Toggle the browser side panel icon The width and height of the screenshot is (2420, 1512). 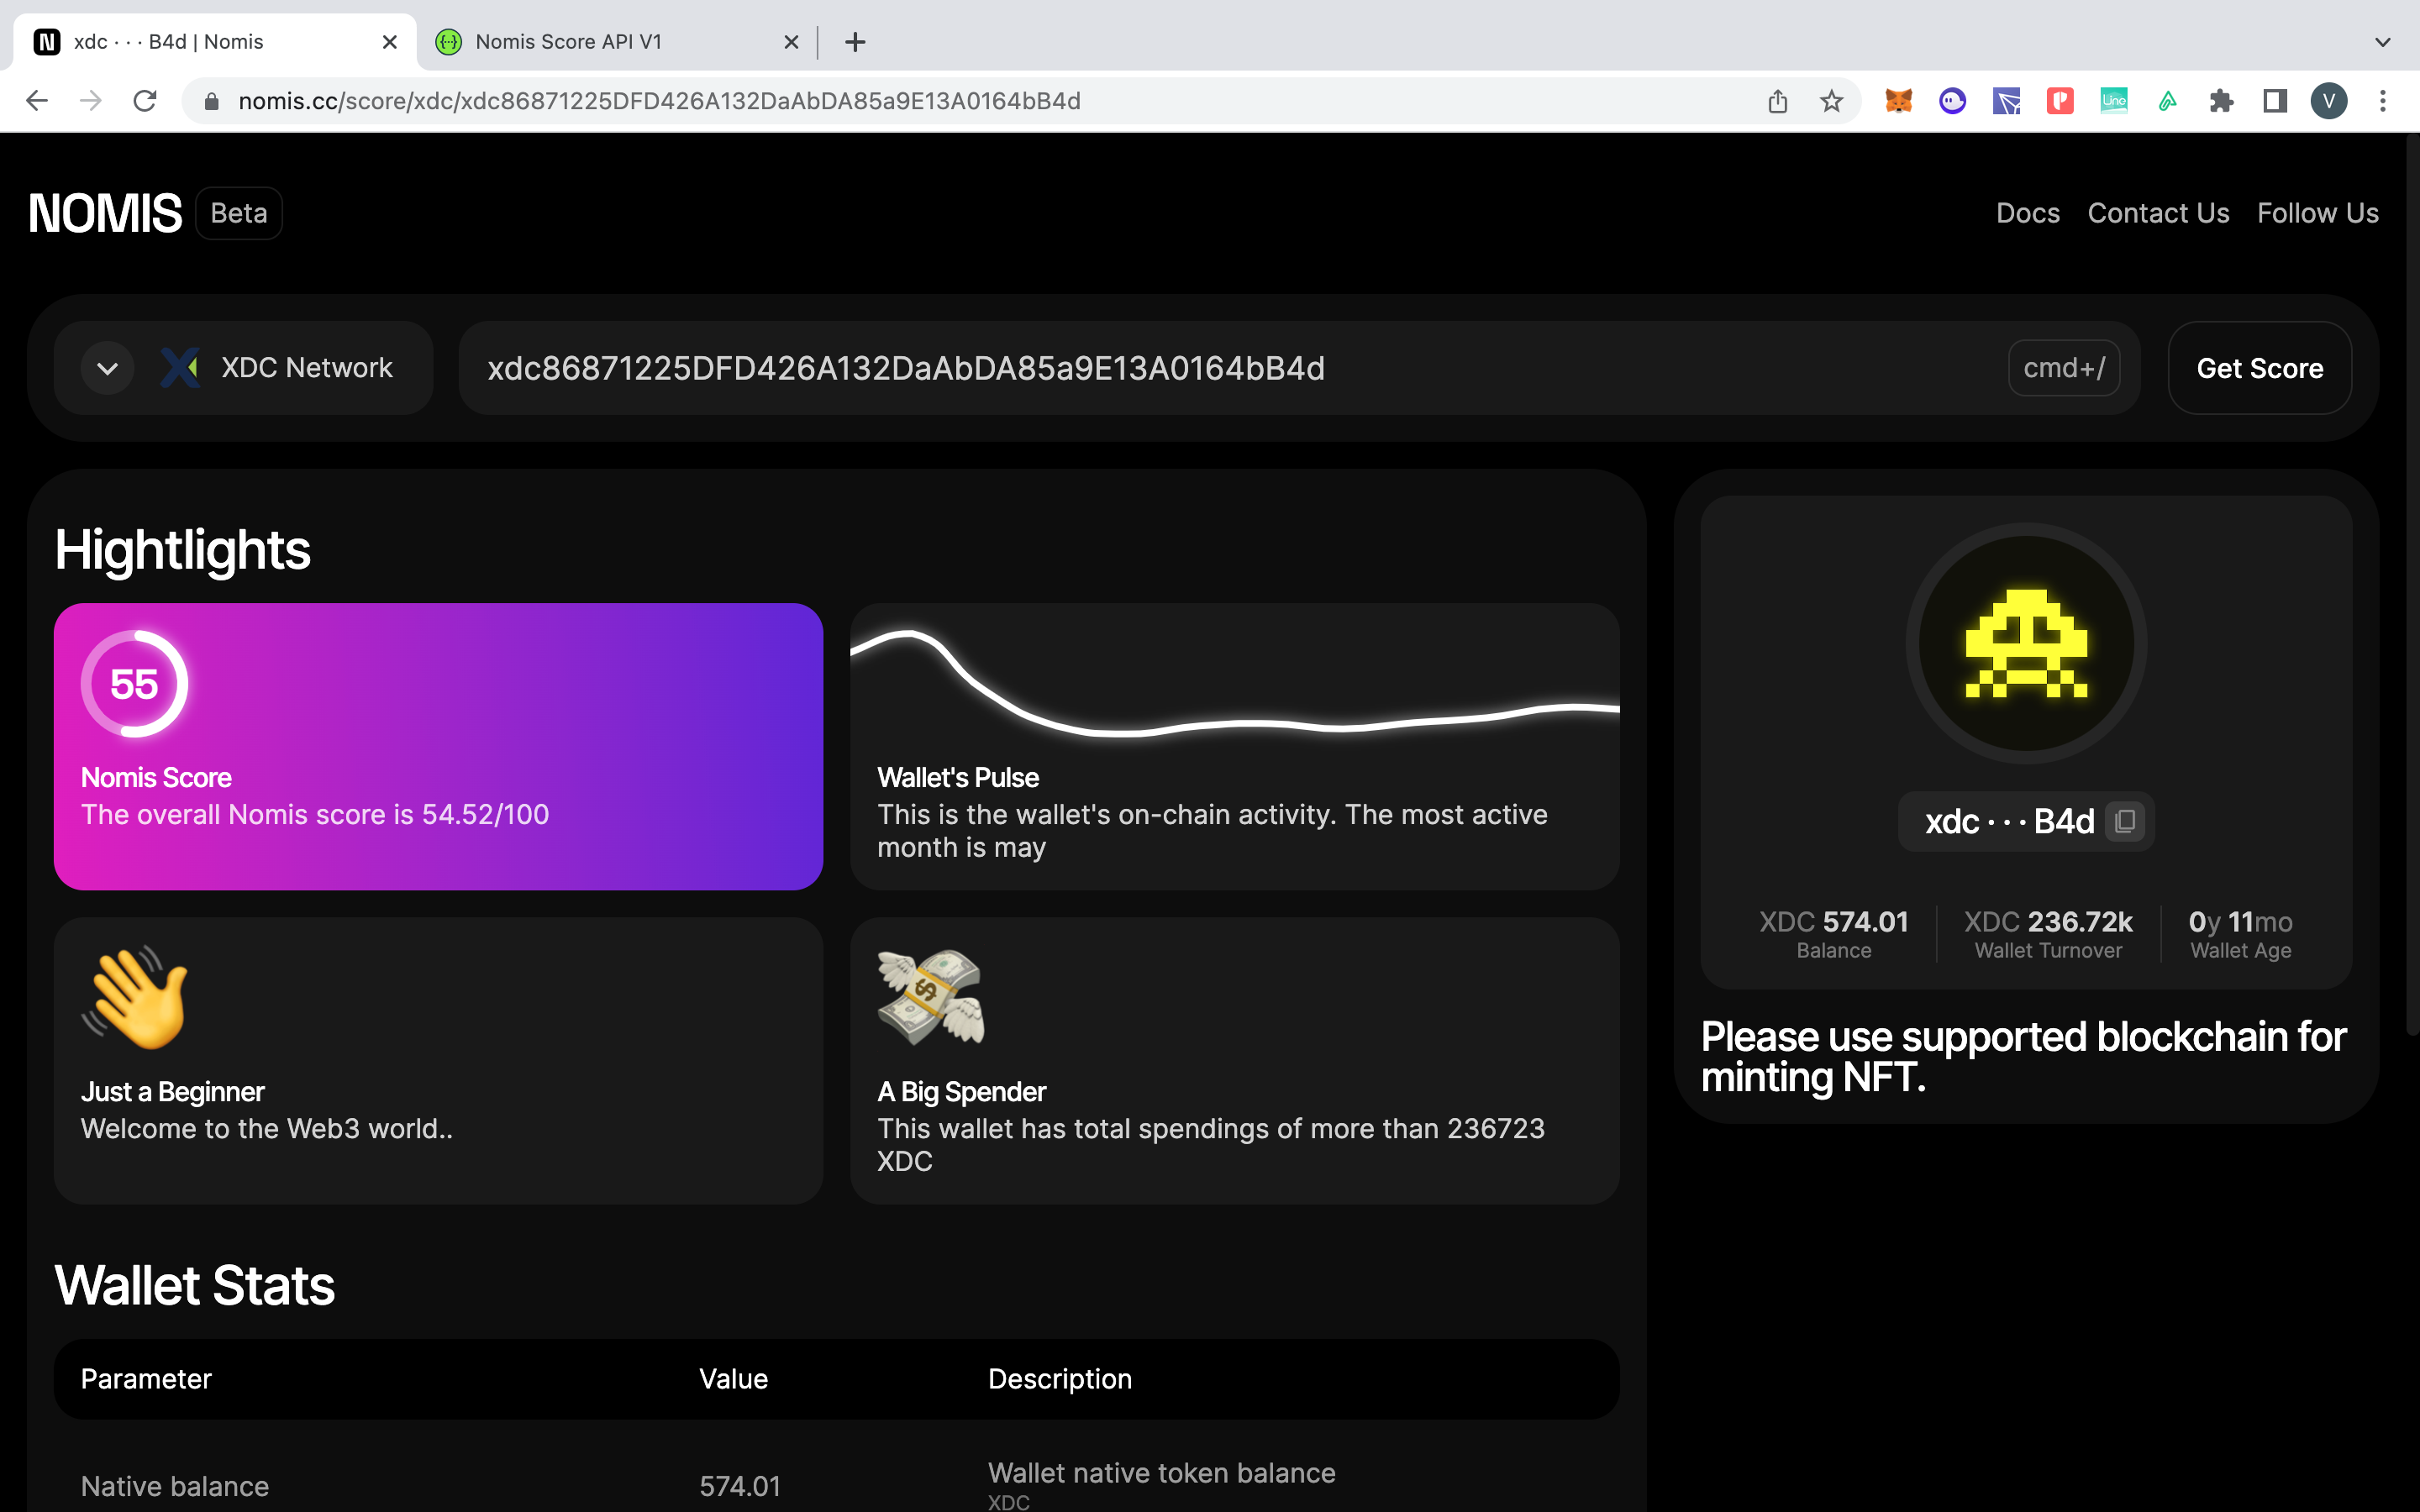click(2275, 101)
